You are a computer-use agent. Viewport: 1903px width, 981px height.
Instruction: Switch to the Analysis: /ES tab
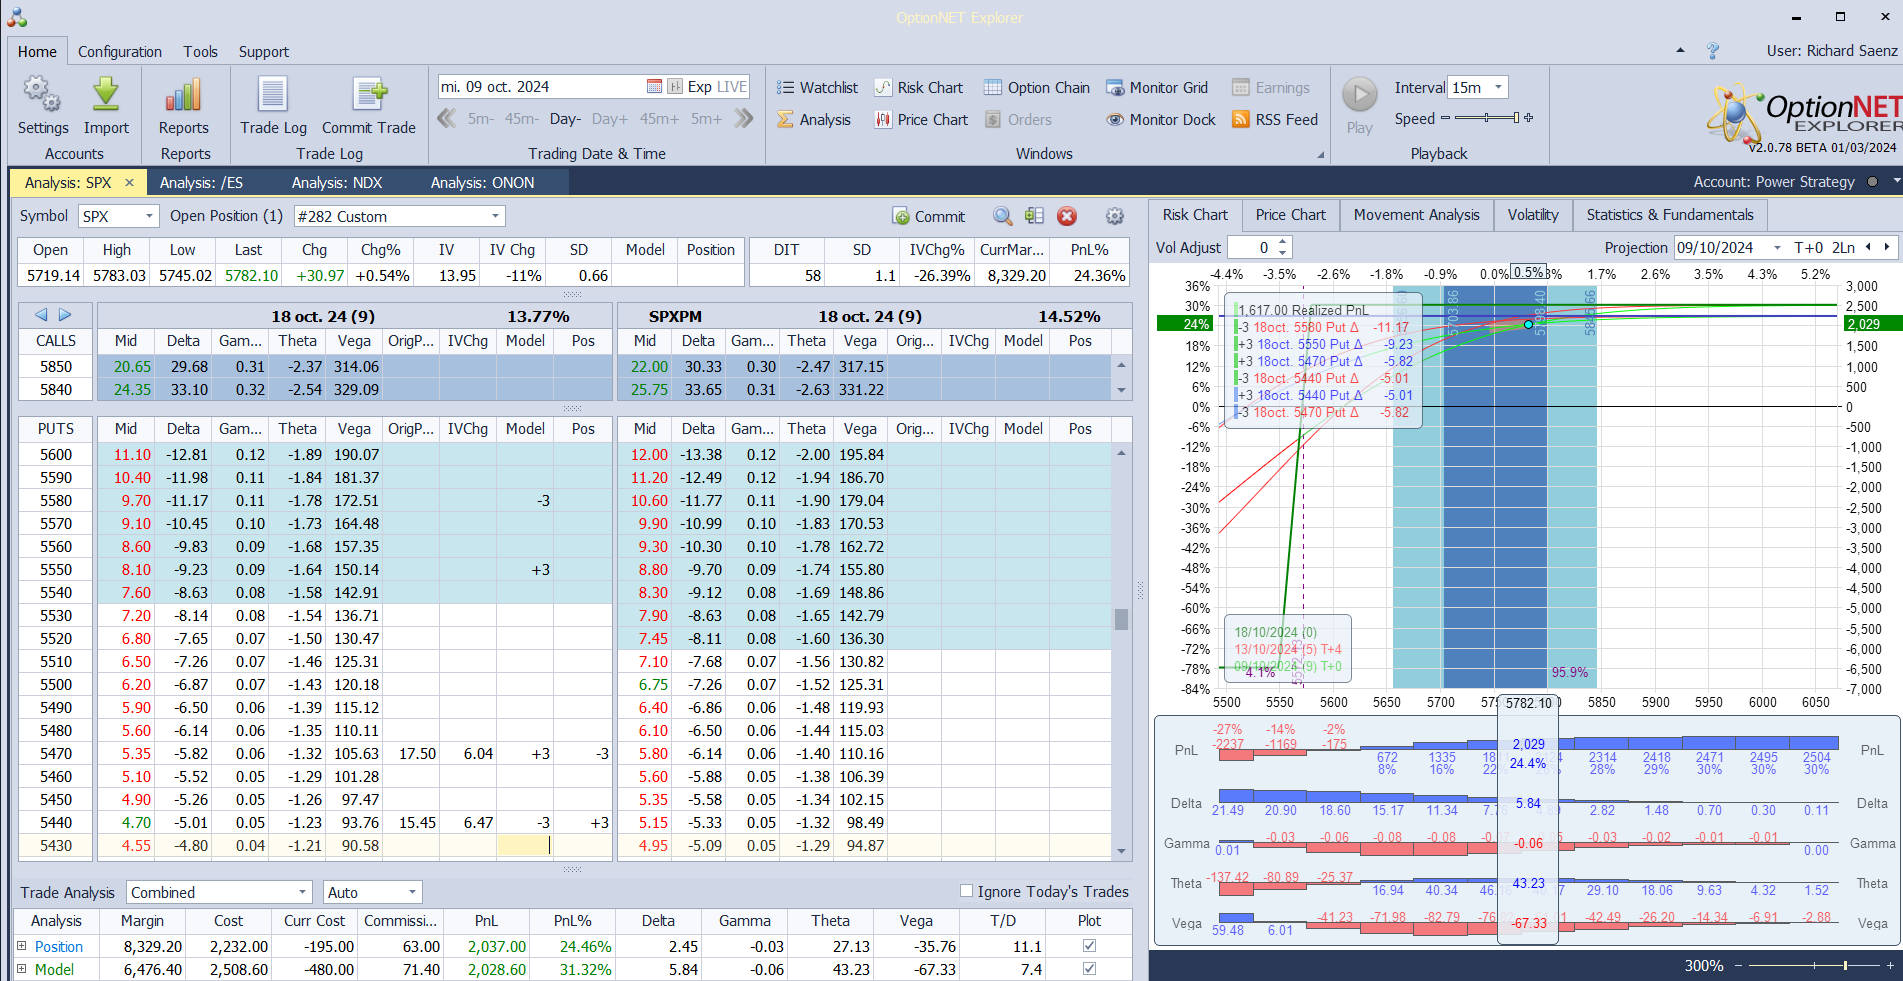[201, 182]
